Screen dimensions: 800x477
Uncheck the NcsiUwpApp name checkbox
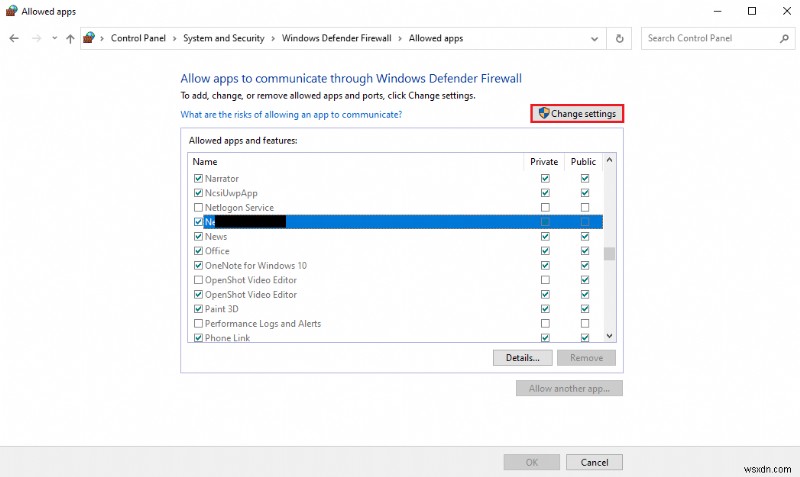click(x=198, y=193)
